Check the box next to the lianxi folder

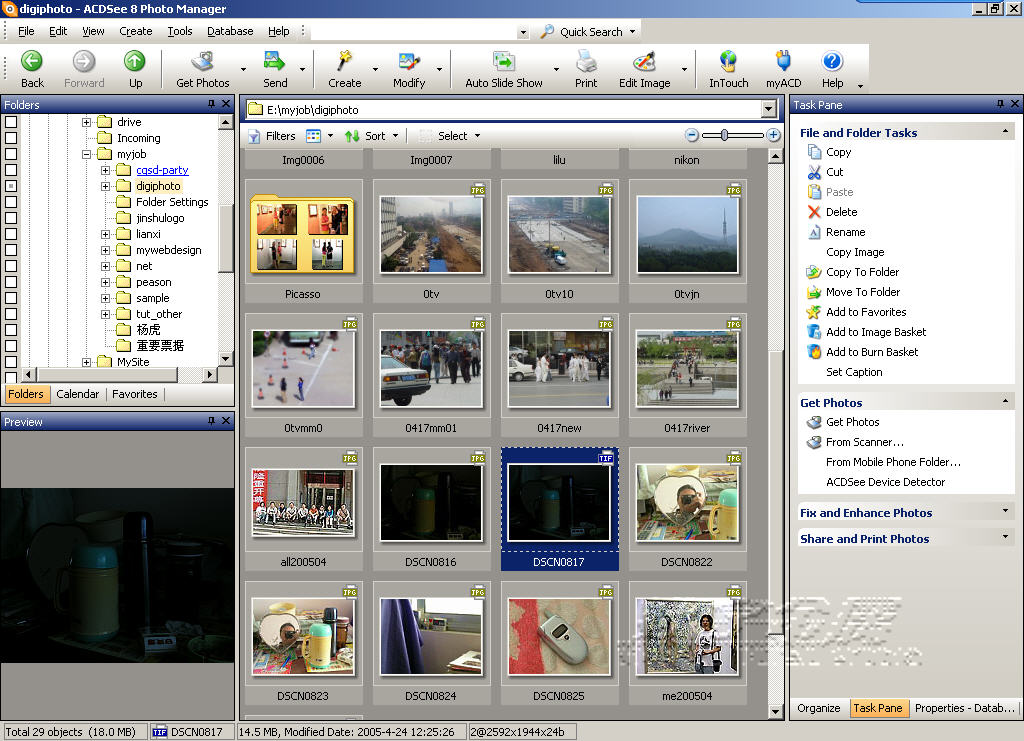tap(11, 234)
